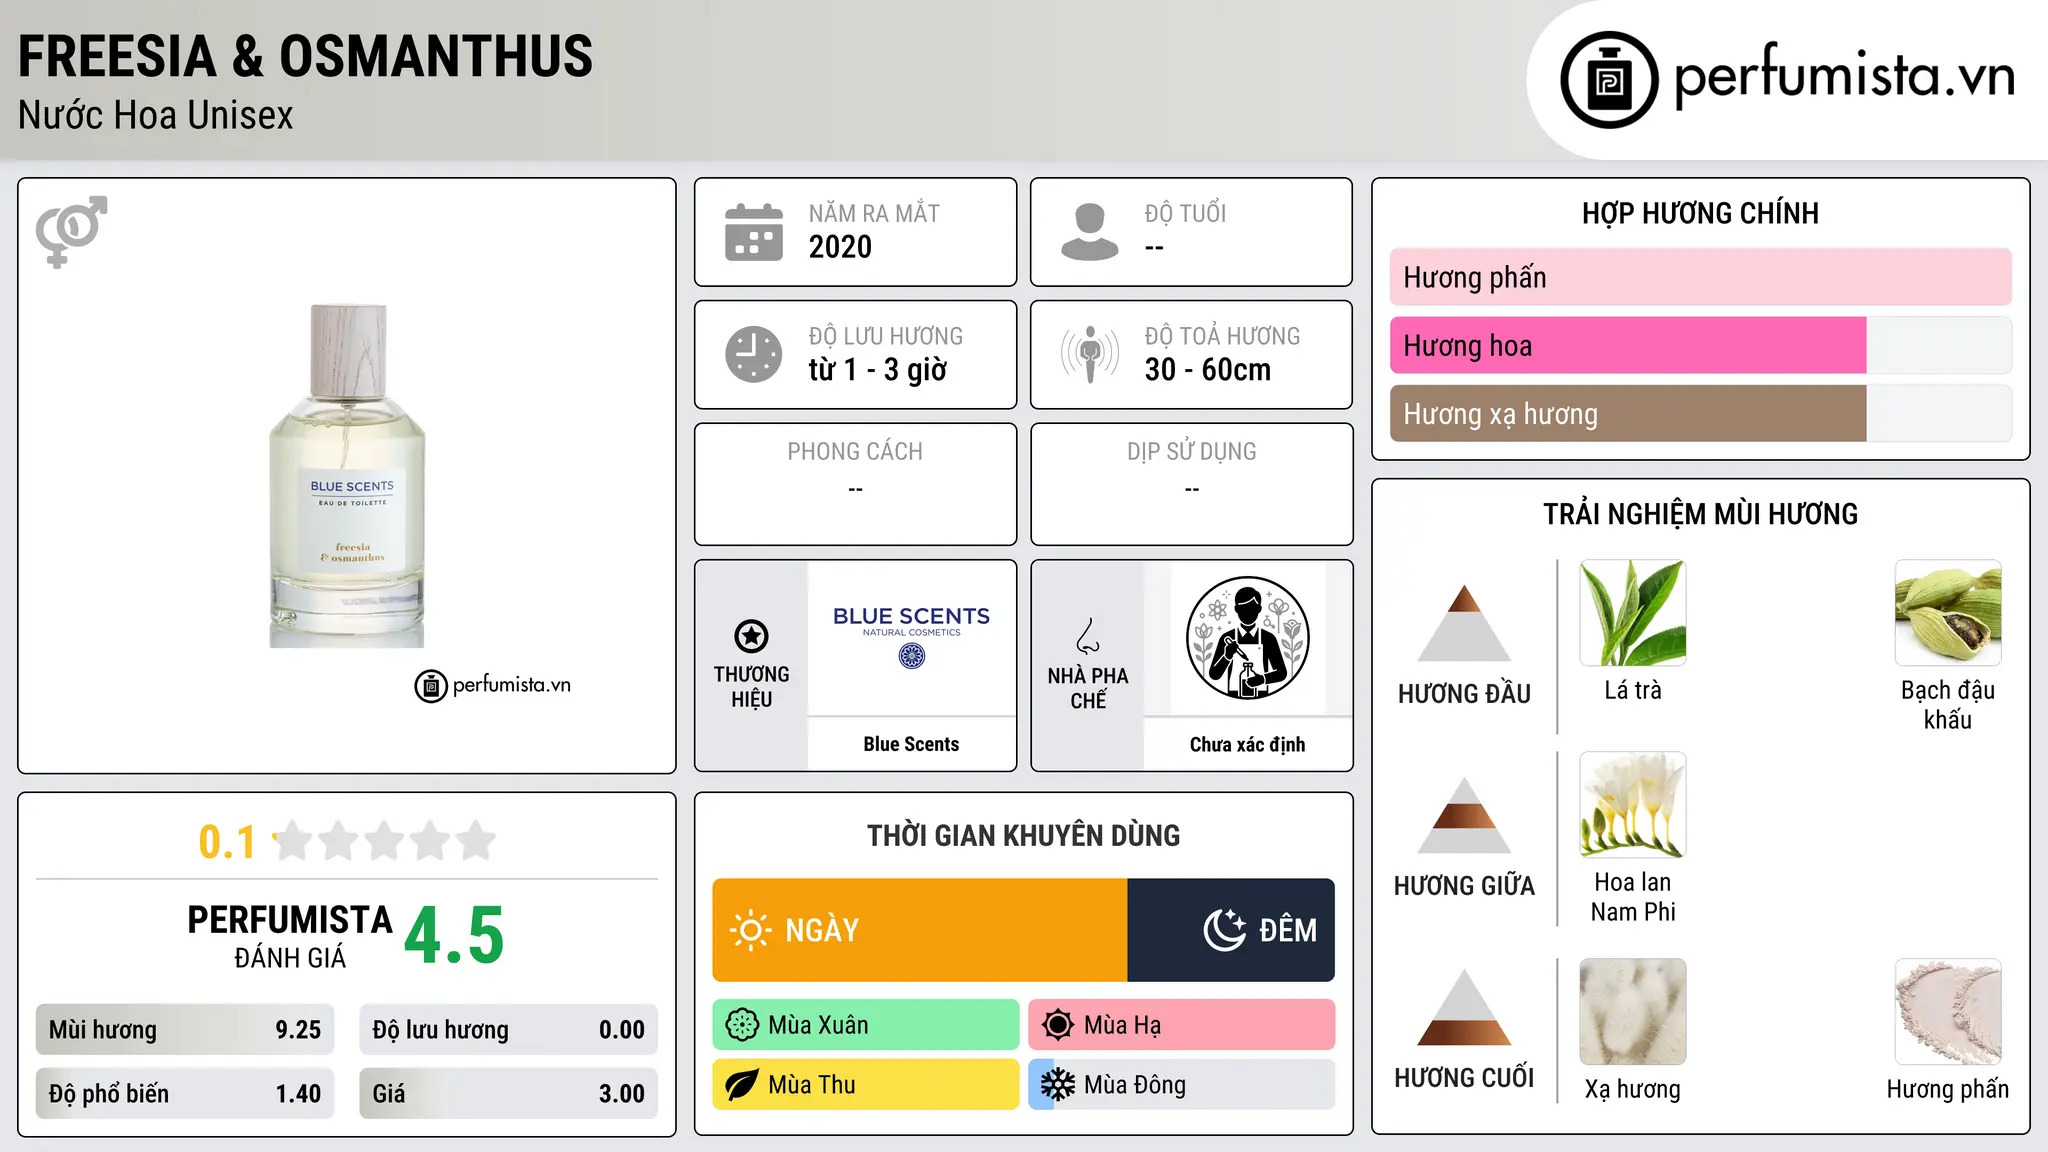The height and width of the screenshot is (1152, 2048).
Task: Click the Chưa xác định perfumer label
Action: (x=1247, y=744)
